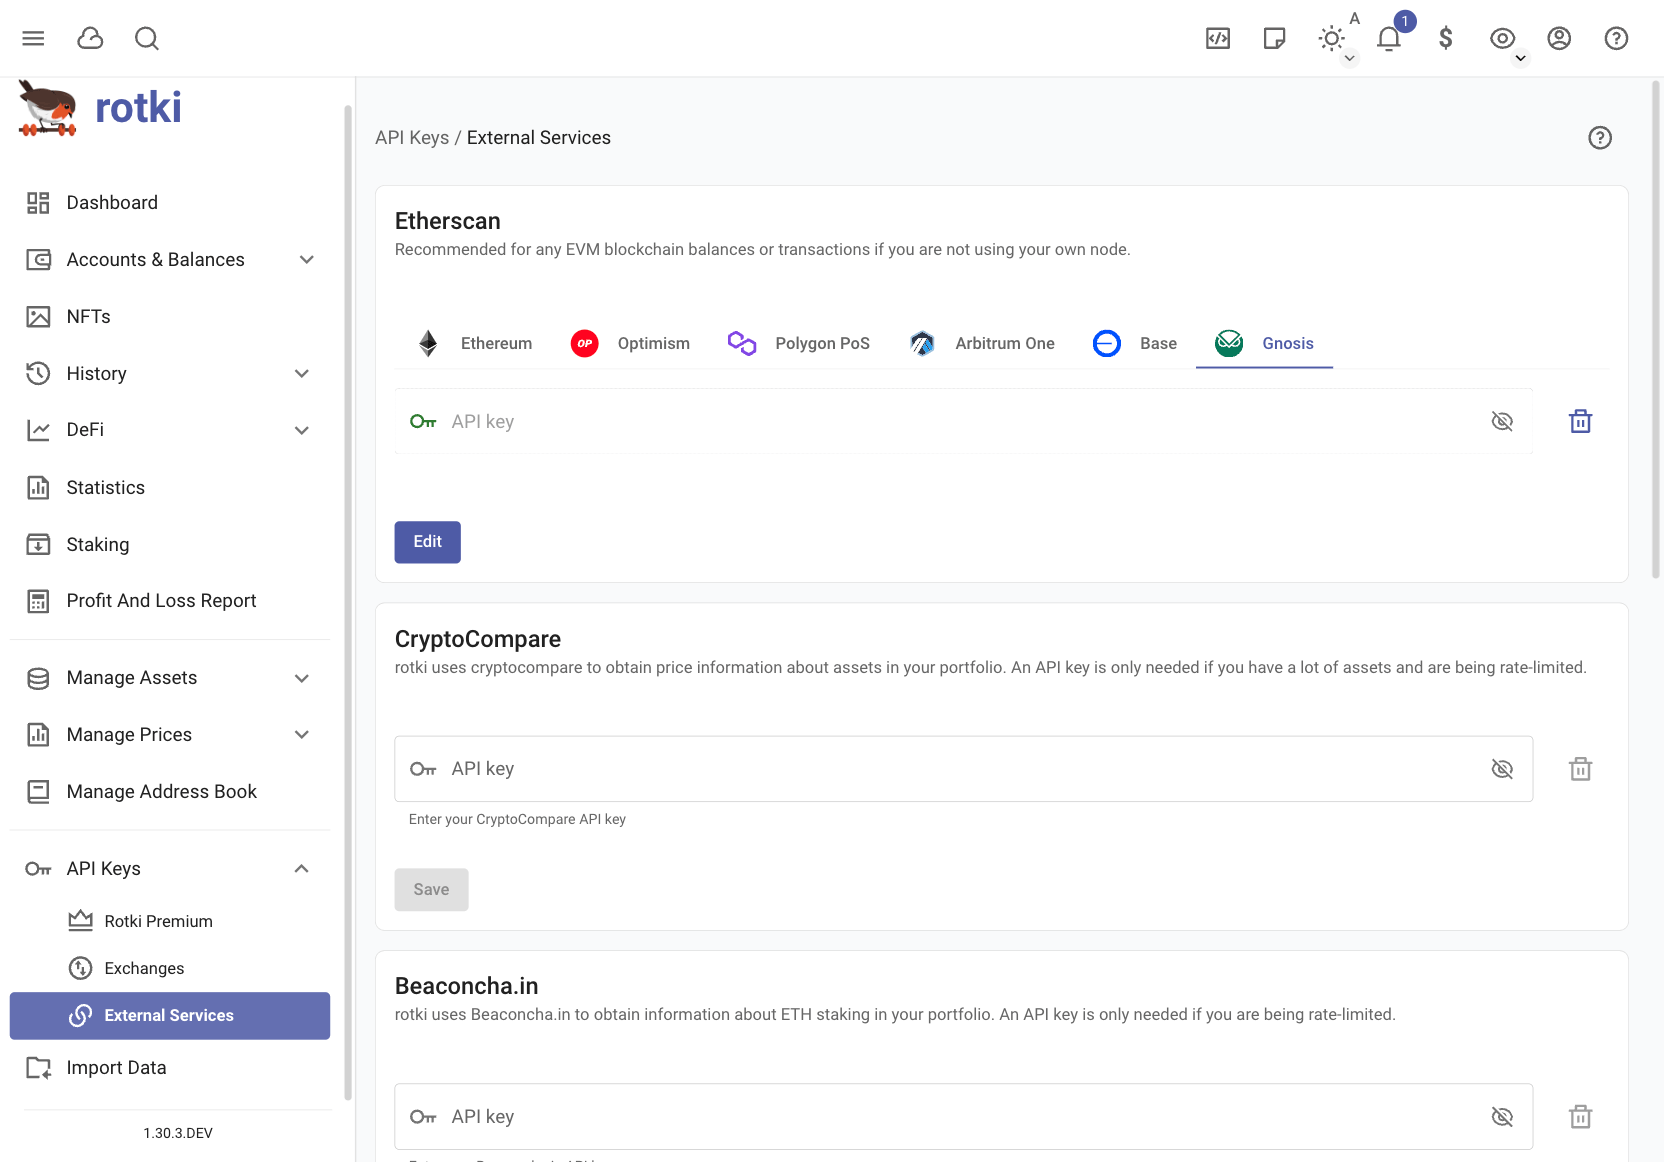Reveal the Beaconcha.in API key

[x=1502, y=1117]
